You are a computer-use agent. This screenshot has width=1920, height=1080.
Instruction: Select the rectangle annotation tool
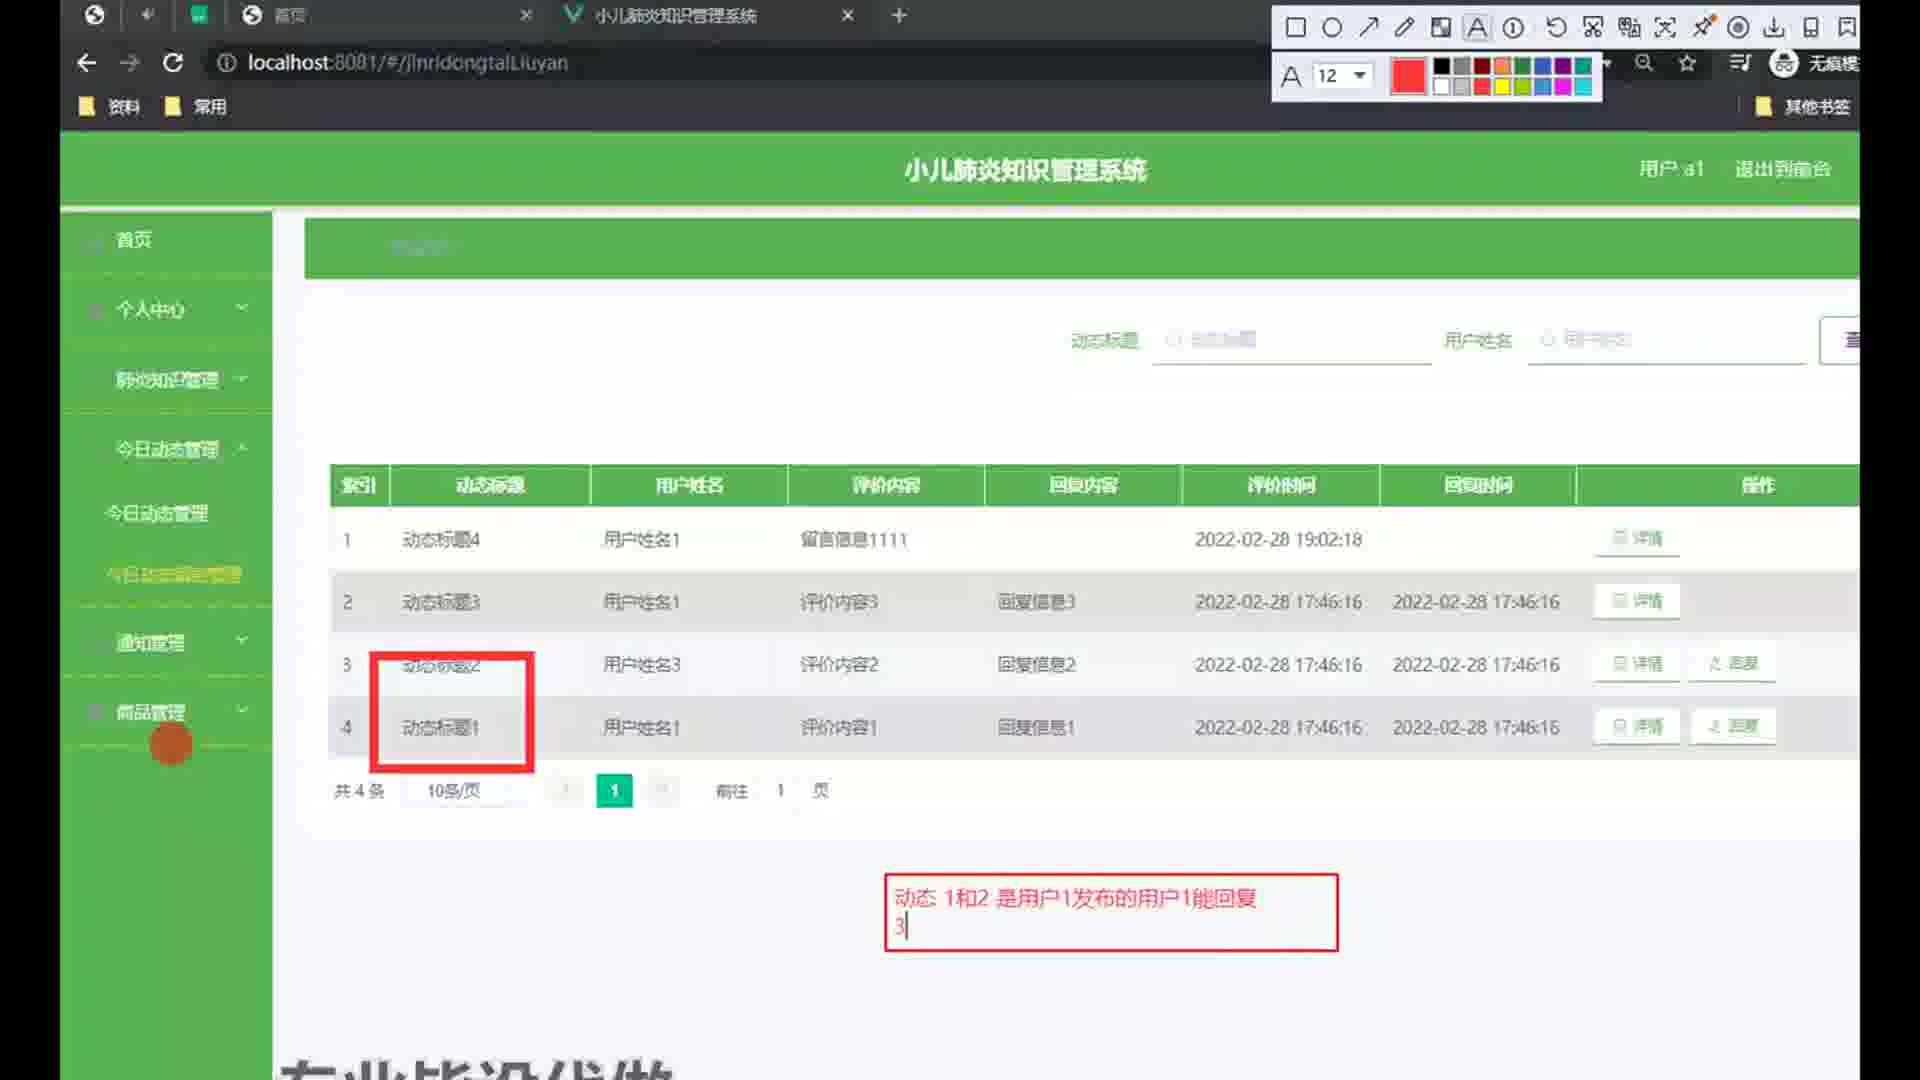pos(1295,28)
